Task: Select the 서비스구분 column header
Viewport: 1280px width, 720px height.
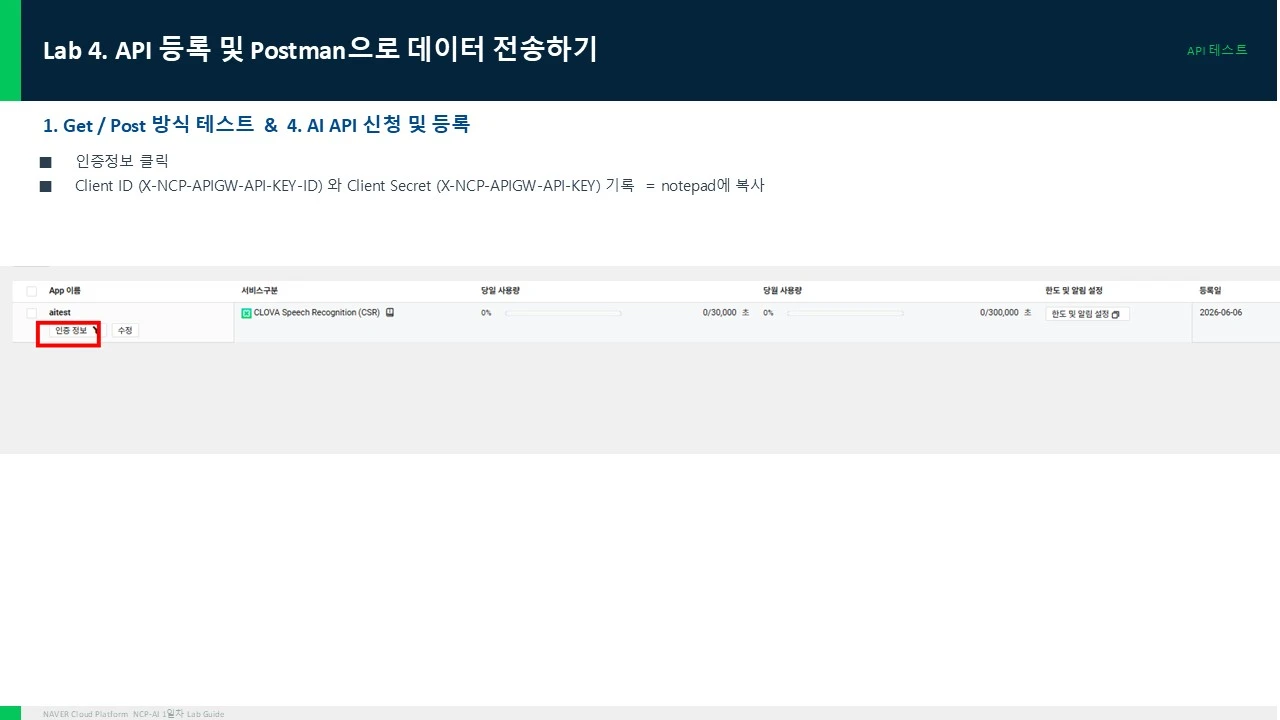Action: point(259,291)
